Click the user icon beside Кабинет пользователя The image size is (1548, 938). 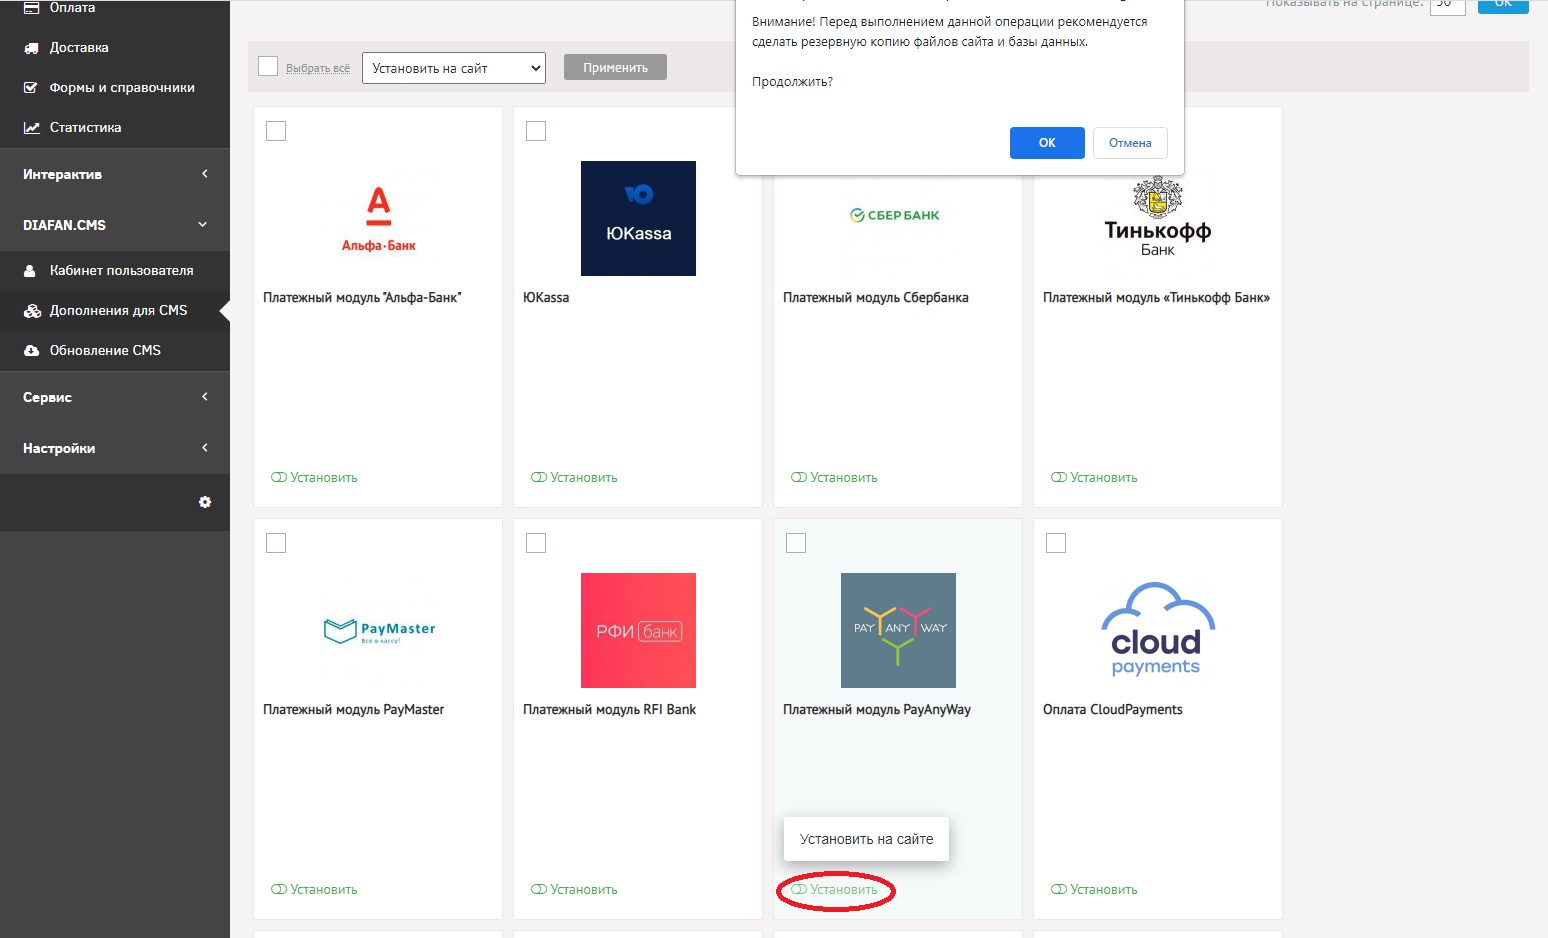(30, 271)
